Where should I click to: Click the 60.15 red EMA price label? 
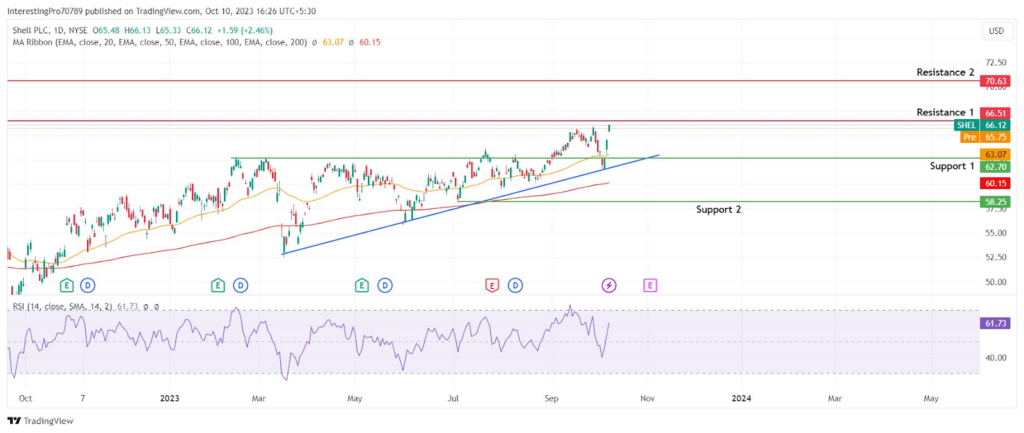(995, 183)
